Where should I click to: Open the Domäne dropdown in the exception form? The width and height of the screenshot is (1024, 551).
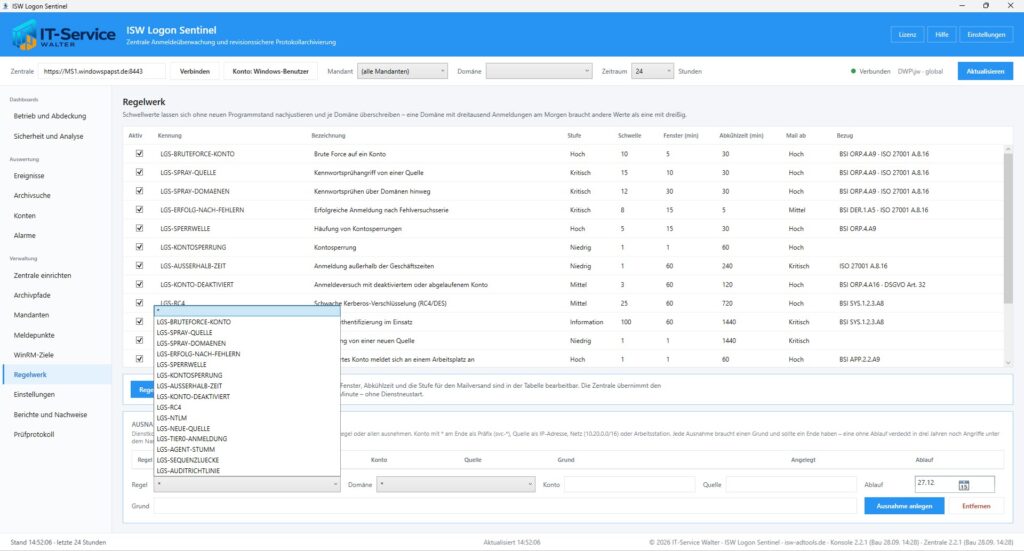pyautogui.click(x=455, y=484)
